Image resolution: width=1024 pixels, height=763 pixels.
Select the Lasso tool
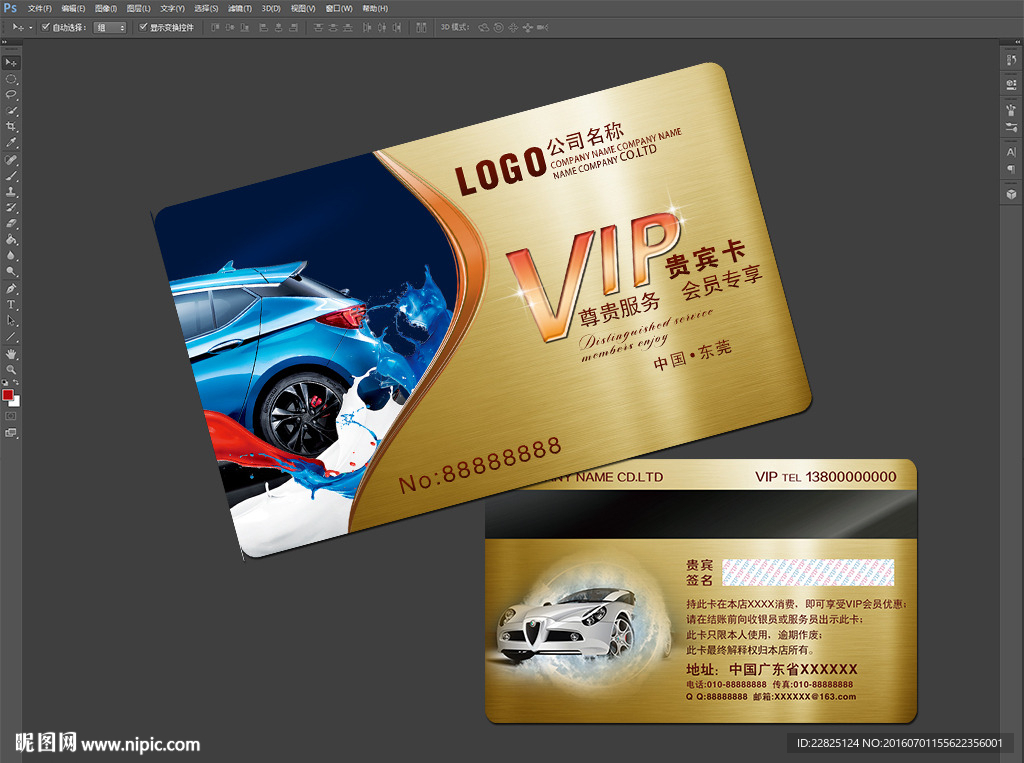[11, 95]
